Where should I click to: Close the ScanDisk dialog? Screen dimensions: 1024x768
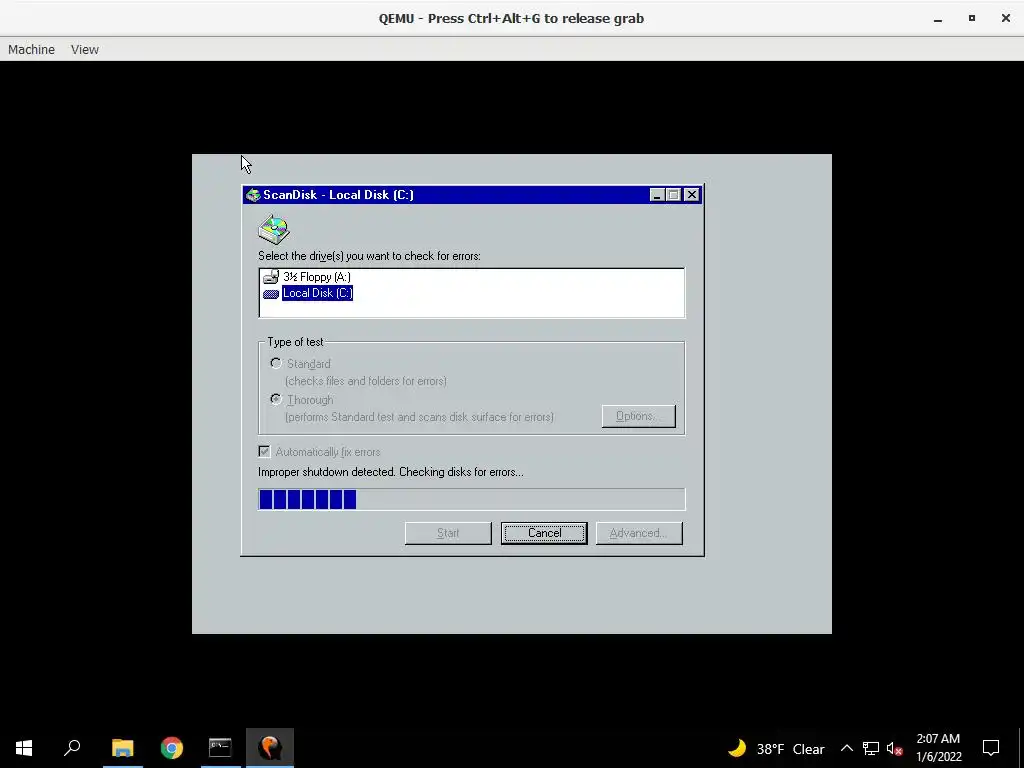(x=692, y=195)
